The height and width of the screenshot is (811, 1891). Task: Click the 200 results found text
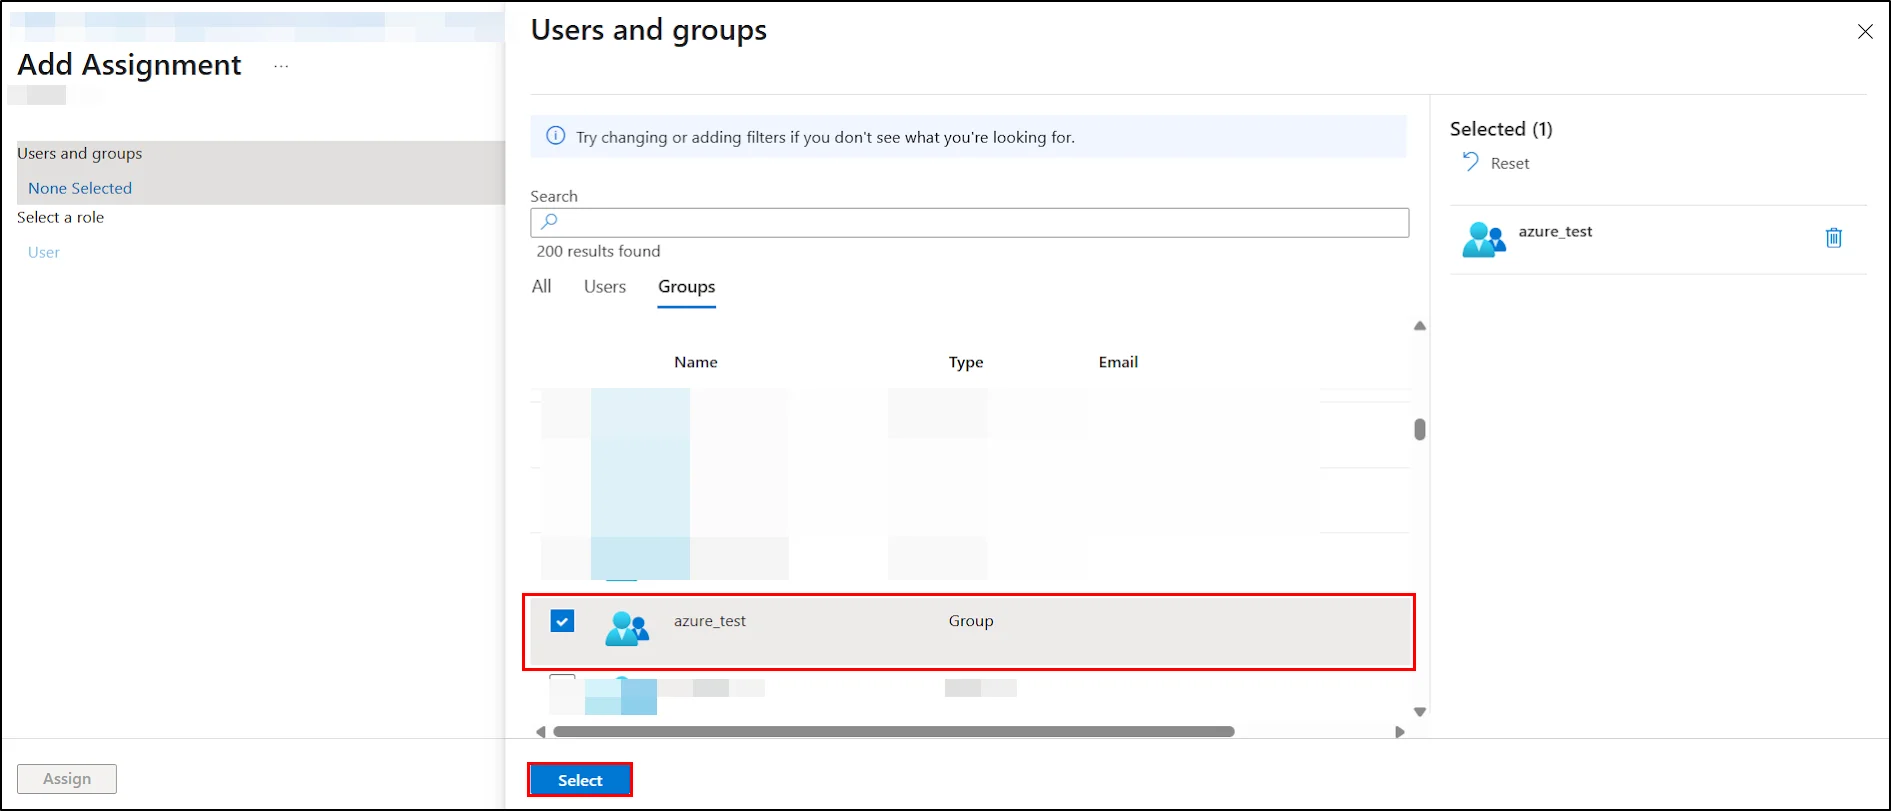coord(598,251)
